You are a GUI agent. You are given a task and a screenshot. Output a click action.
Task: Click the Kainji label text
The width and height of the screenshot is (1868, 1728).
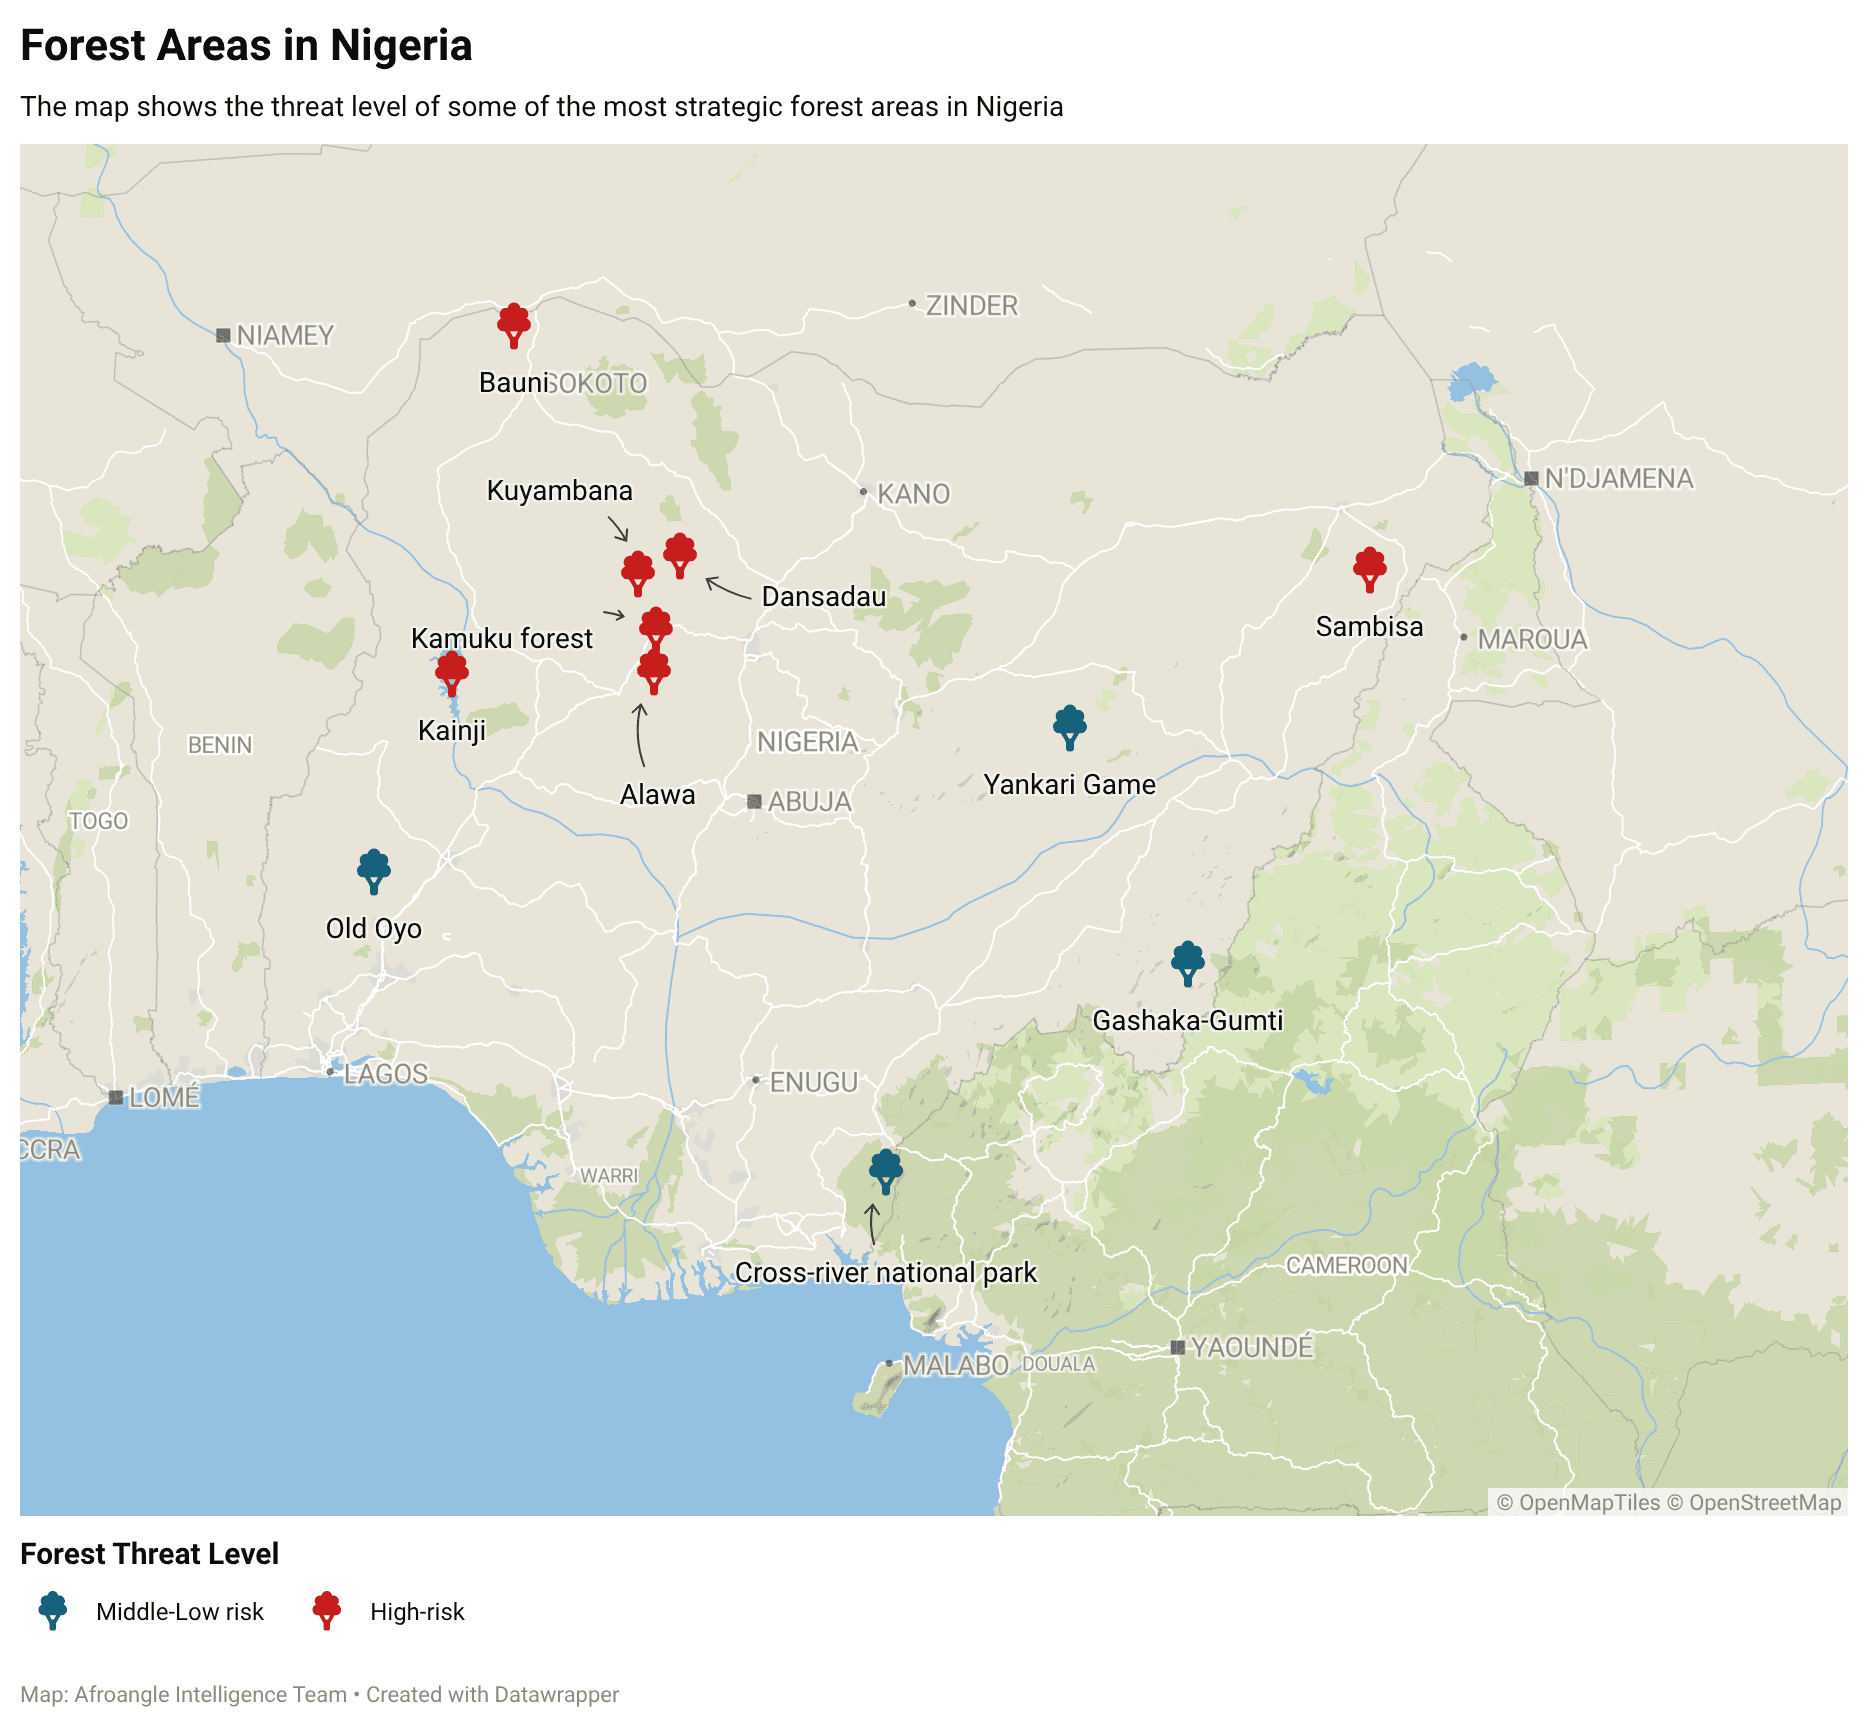point(452,731)
